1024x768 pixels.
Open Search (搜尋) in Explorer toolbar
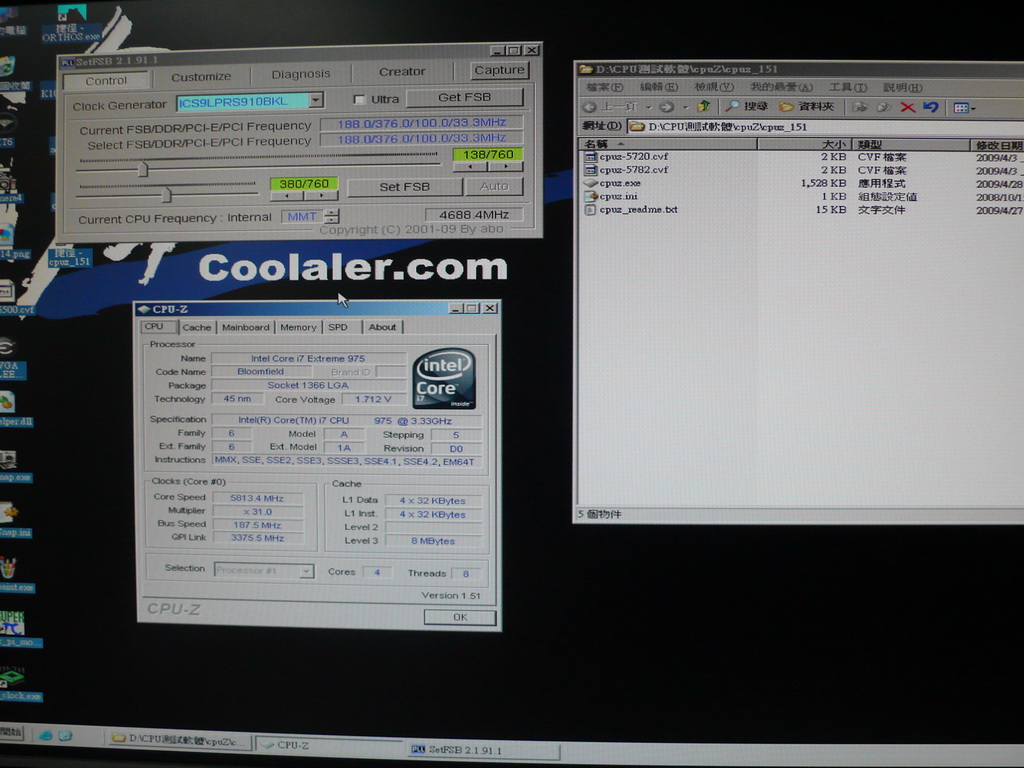(747, 106)
